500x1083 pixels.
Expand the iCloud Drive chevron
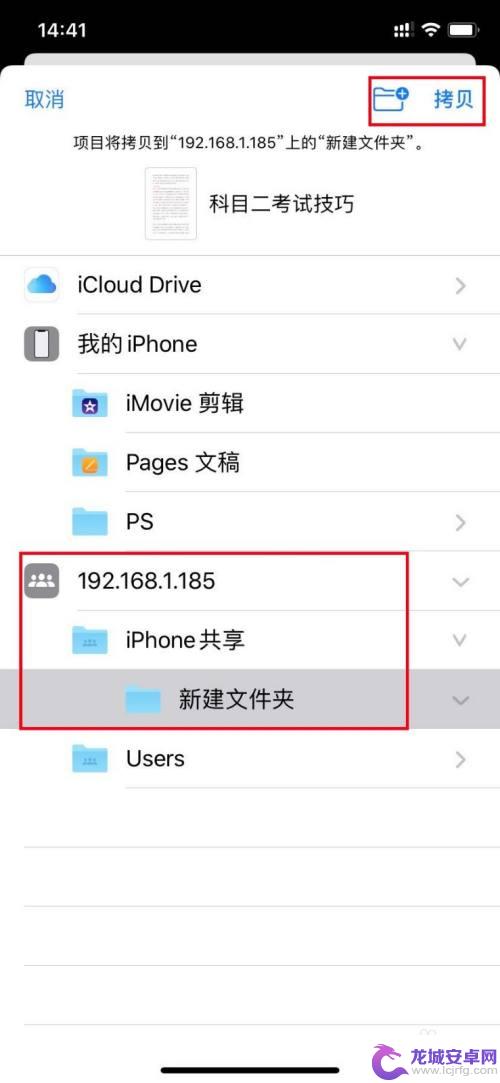click(461, 285)
